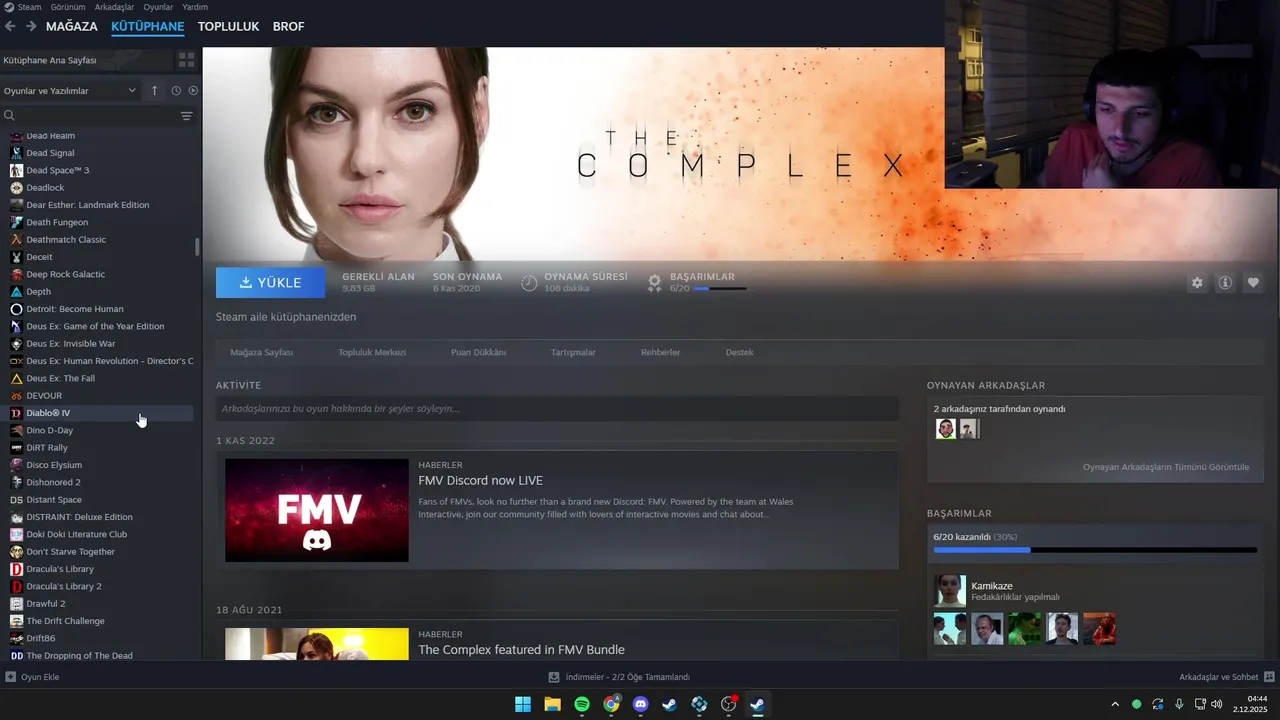Open the Steam menu

pos(29,7)
